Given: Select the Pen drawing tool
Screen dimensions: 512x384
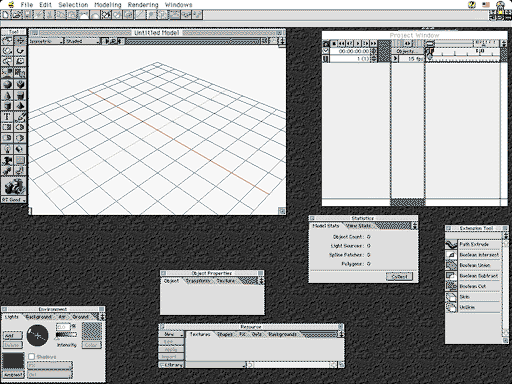Looking at the screenshot, I should point(20,117).
